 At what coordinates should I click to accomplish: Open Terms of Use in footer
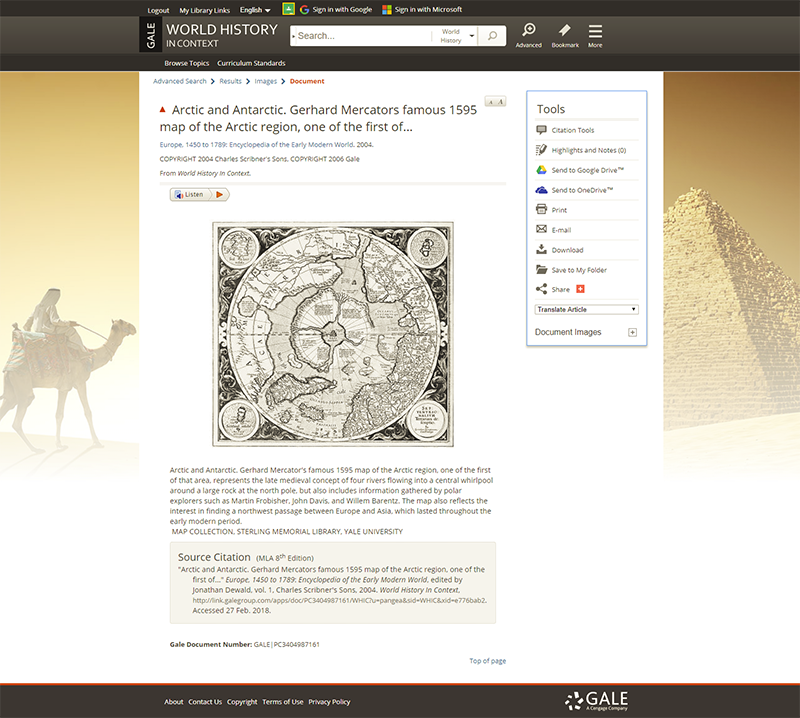pos(283,702)
